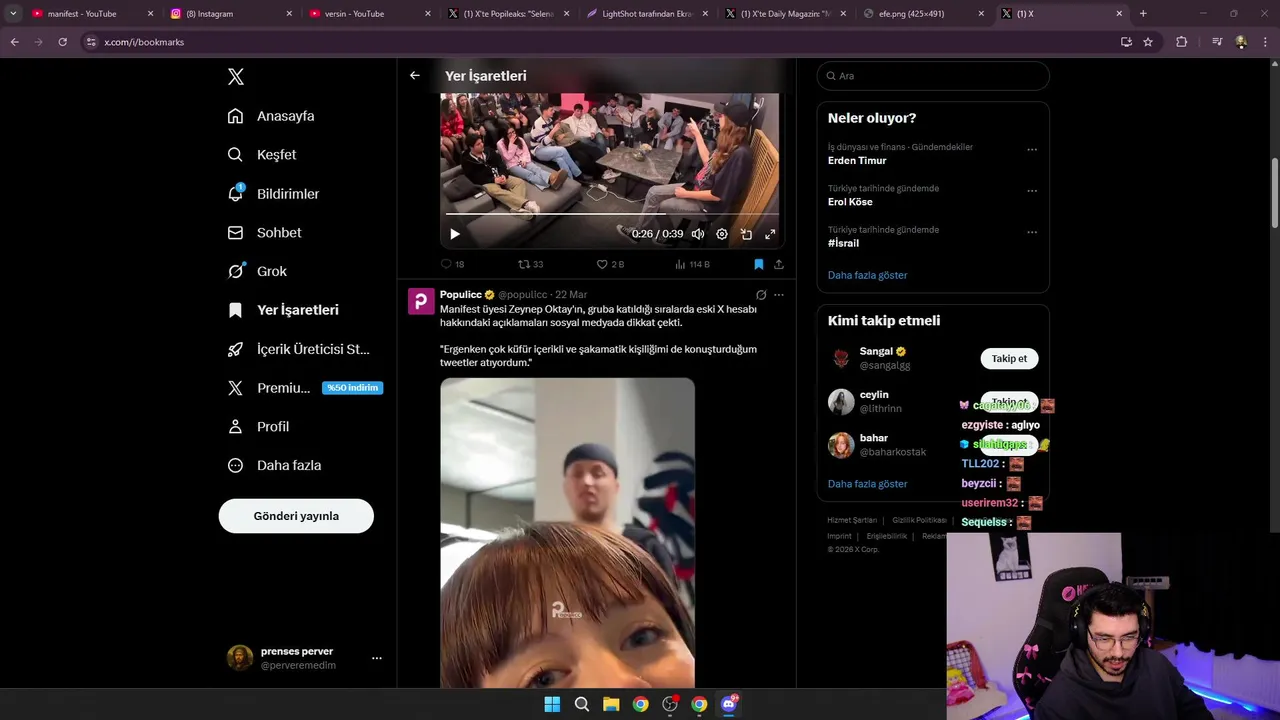Open prenses perver account menu dots
Viewport: 1280px width, 720px height.
tap(377, 658)
